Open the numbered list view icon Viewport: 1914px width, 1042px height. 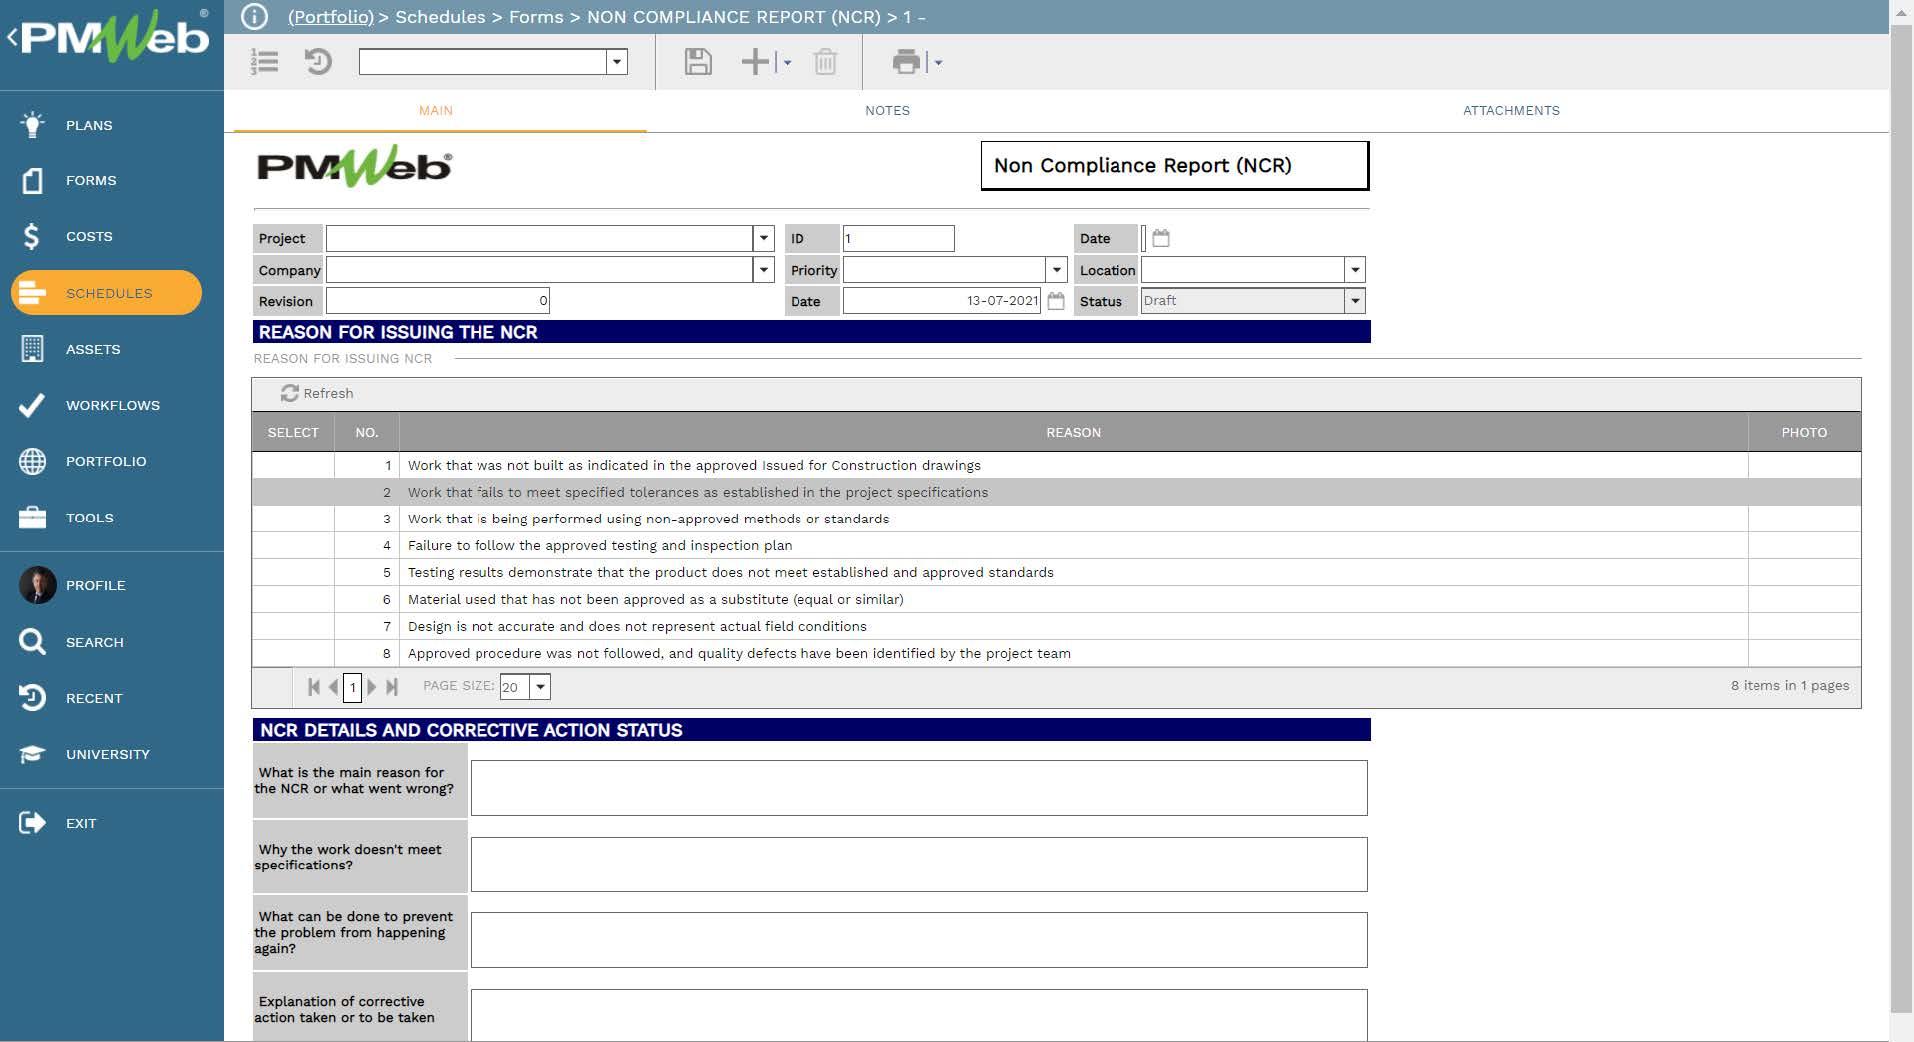click(265, 62)
